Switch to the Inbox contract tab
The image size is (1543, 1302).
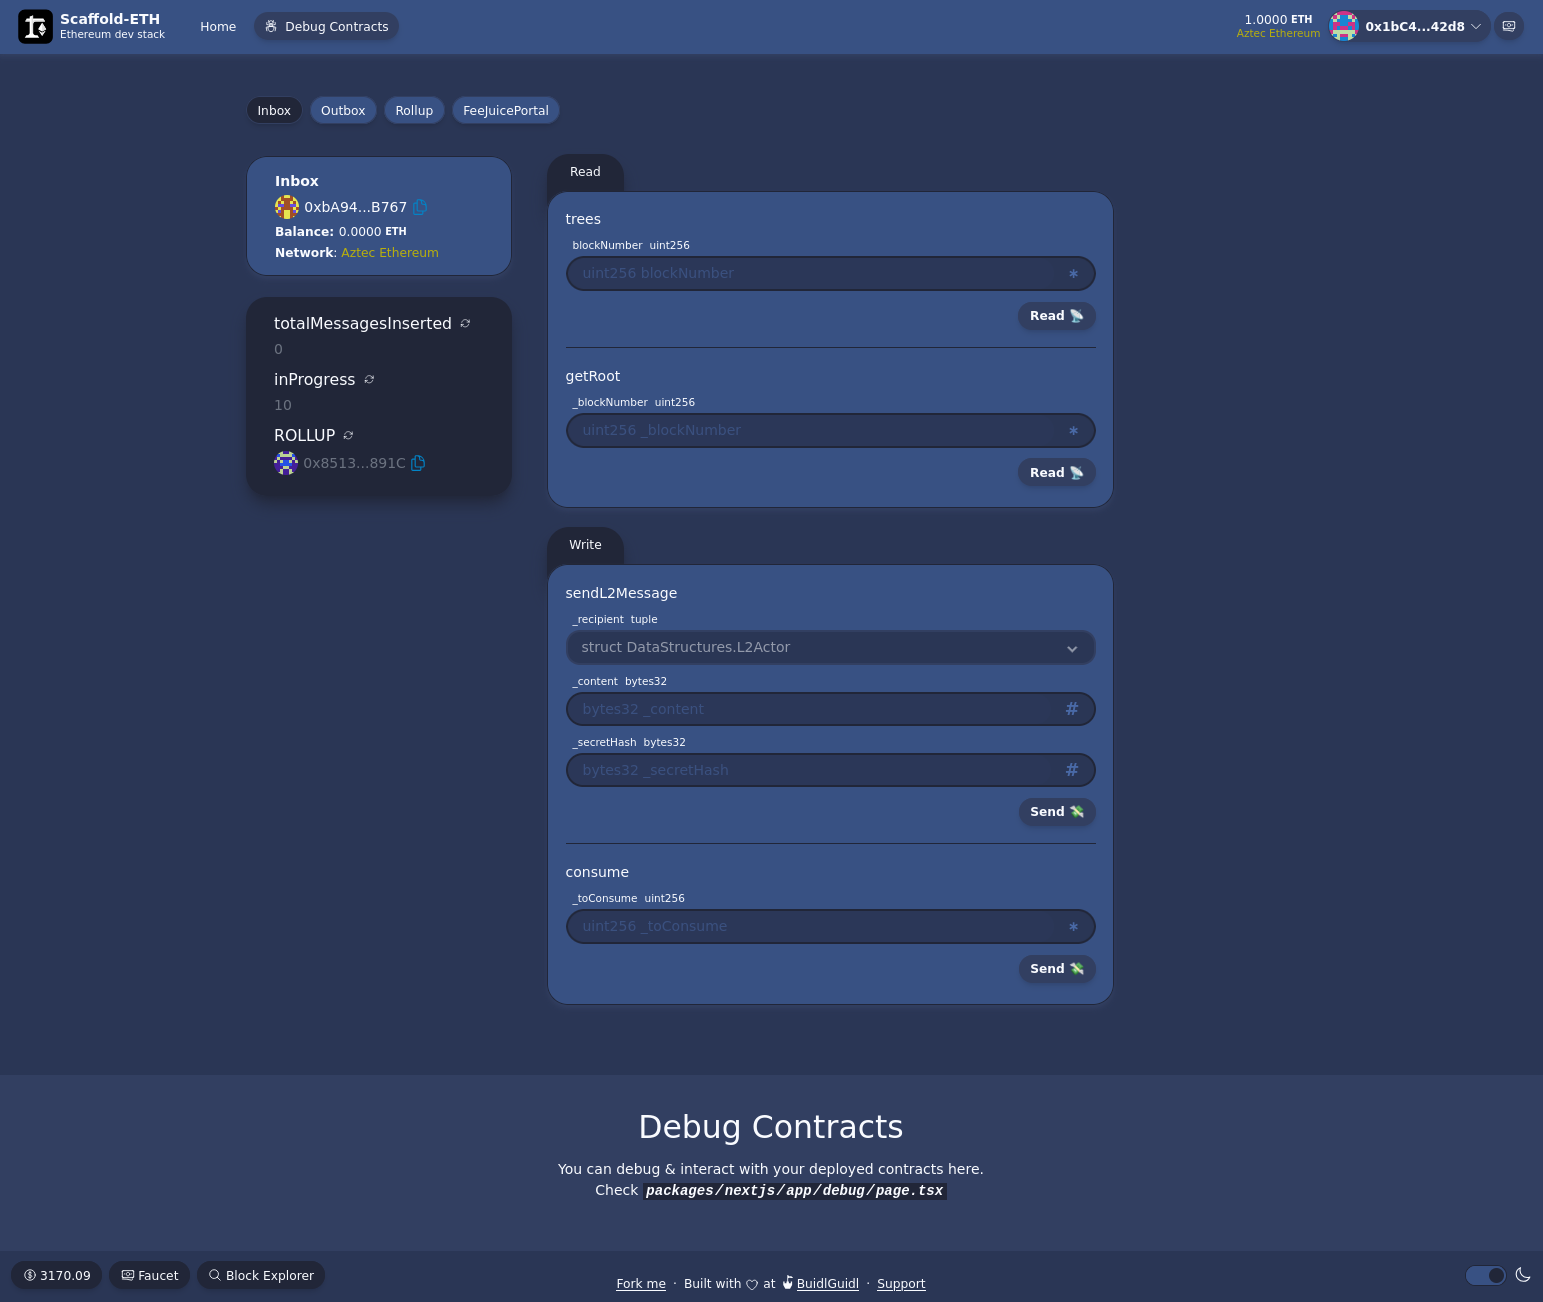274,110
